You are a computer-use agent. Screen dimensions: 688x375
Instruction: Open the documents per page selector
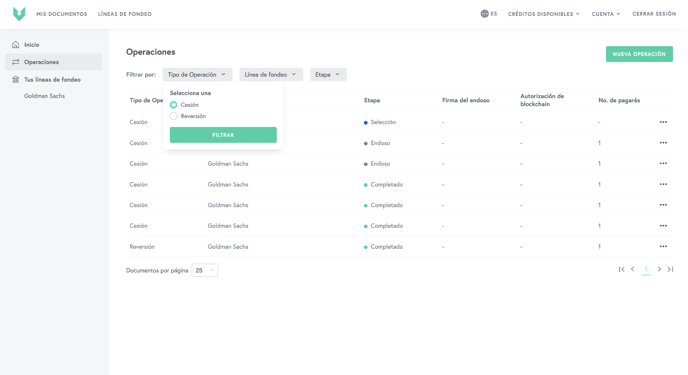click(x=205, y=270)
